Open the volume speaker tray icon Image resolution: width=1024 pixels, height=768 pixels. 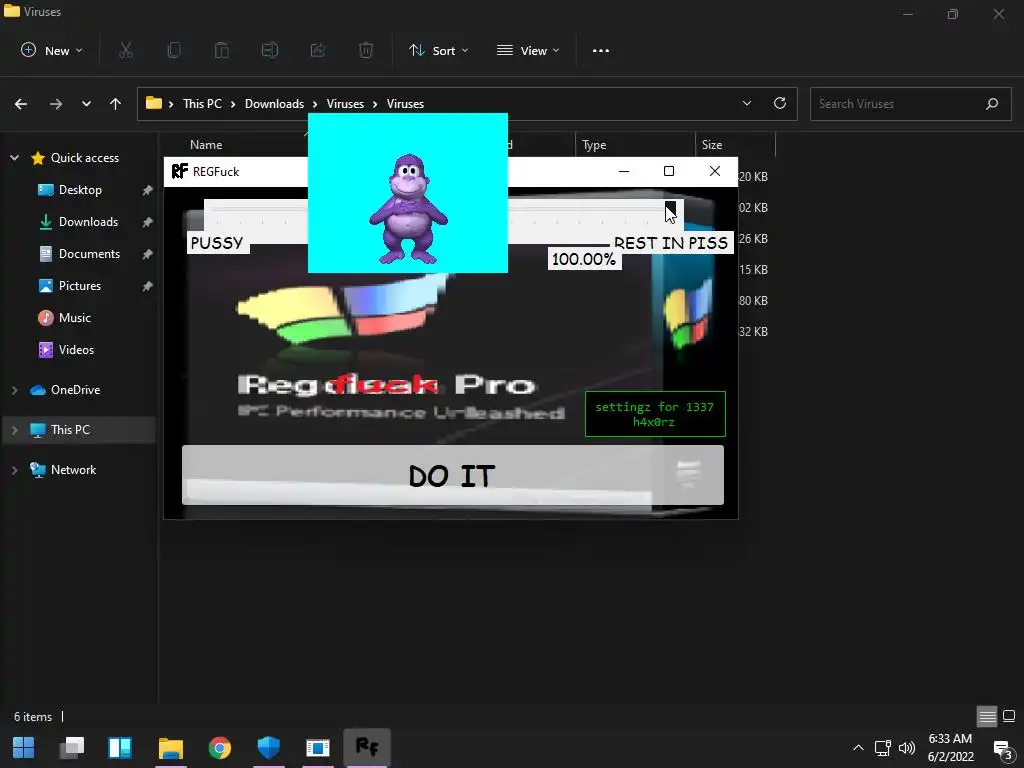point(906,748)
